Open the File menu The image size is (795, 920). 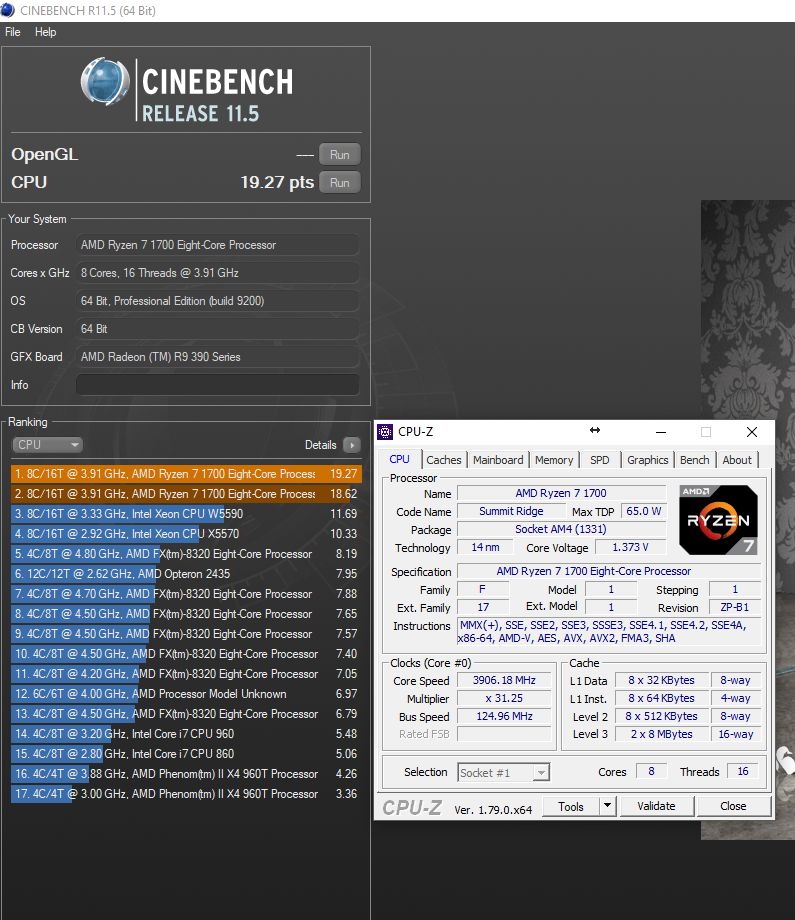pos(12,32)
